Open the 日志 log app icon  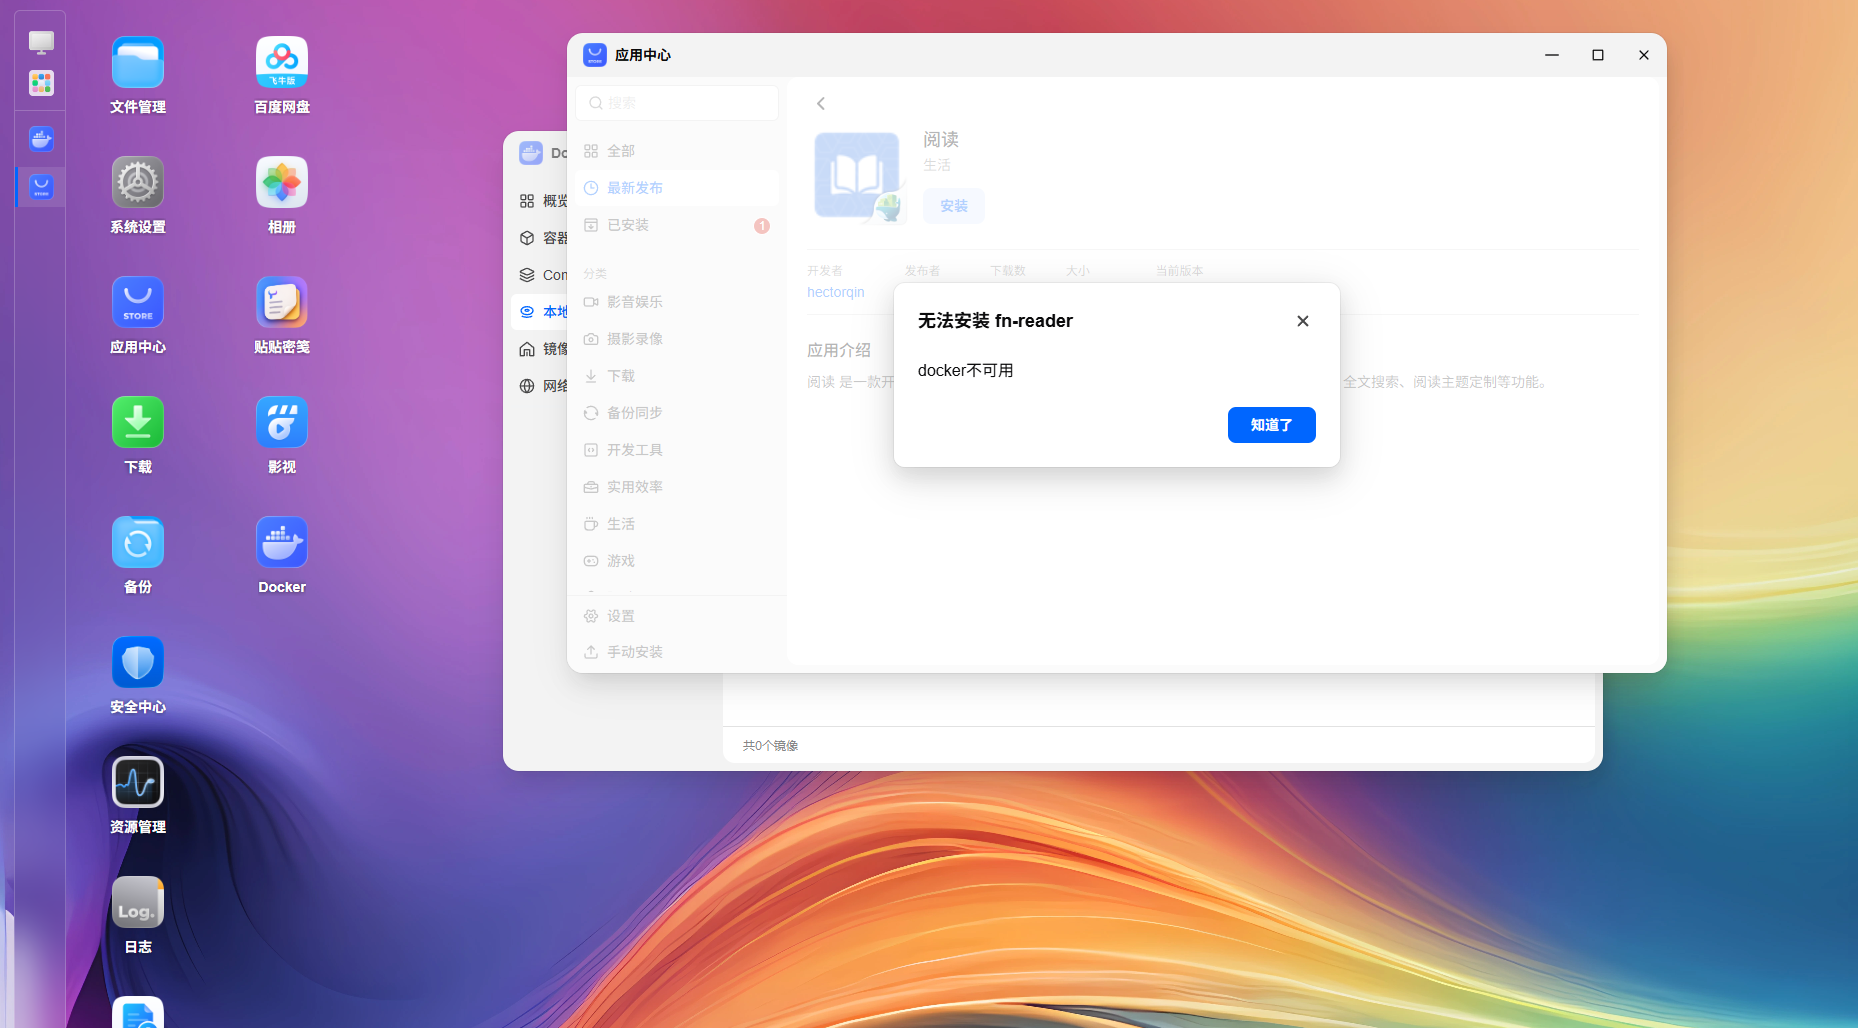click(138, 902)
